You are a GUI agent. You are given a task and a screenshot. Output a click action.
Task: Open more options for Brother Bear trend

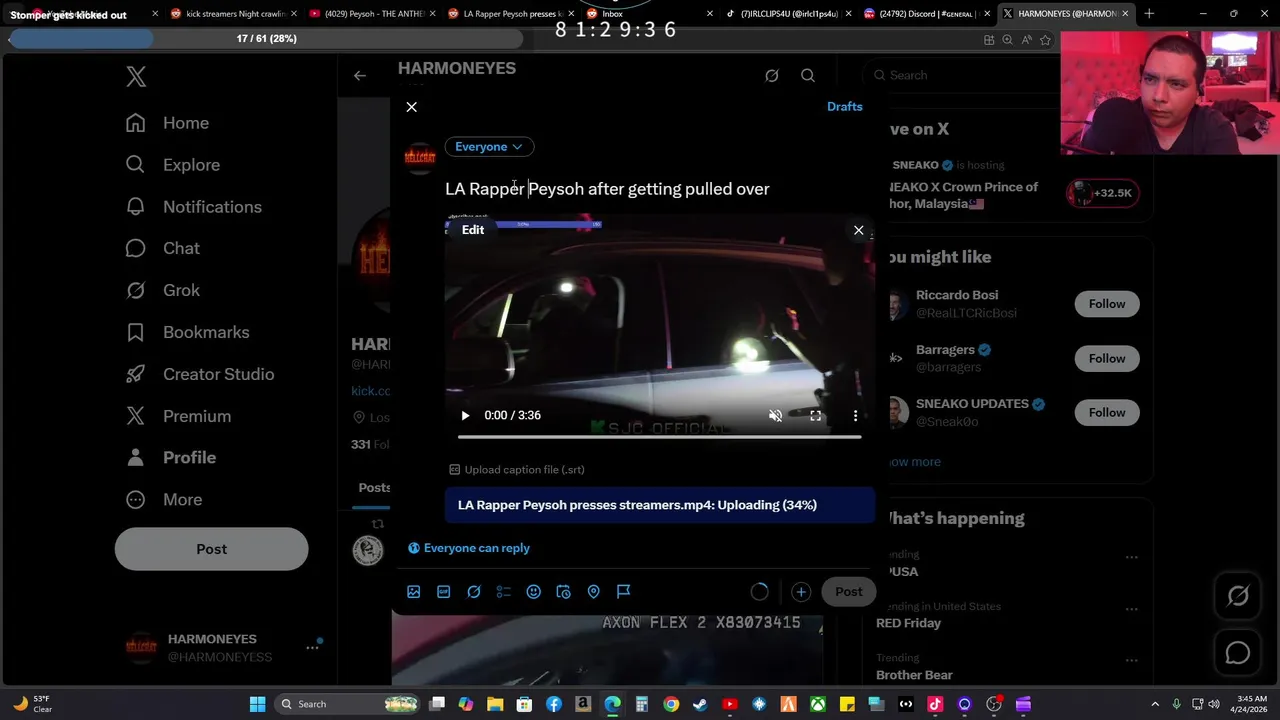coord(1131,661)
